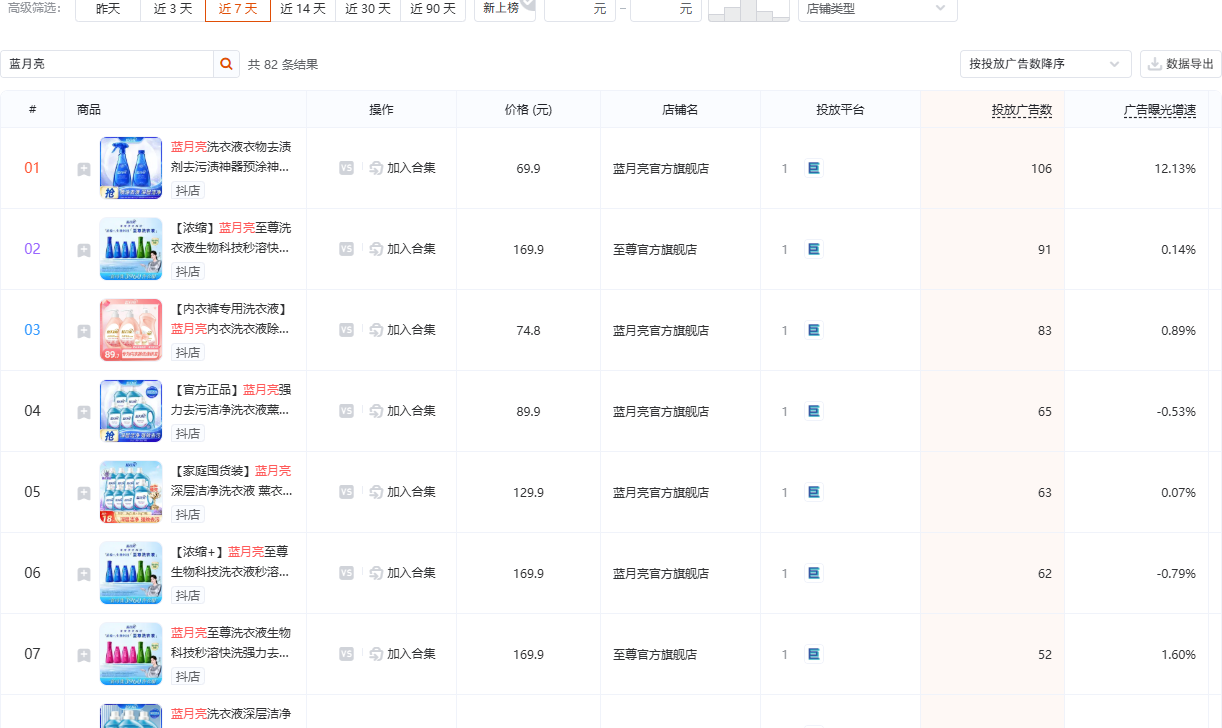
Task: Select the 近 30 天 time range tab
Action: (367, 9)
